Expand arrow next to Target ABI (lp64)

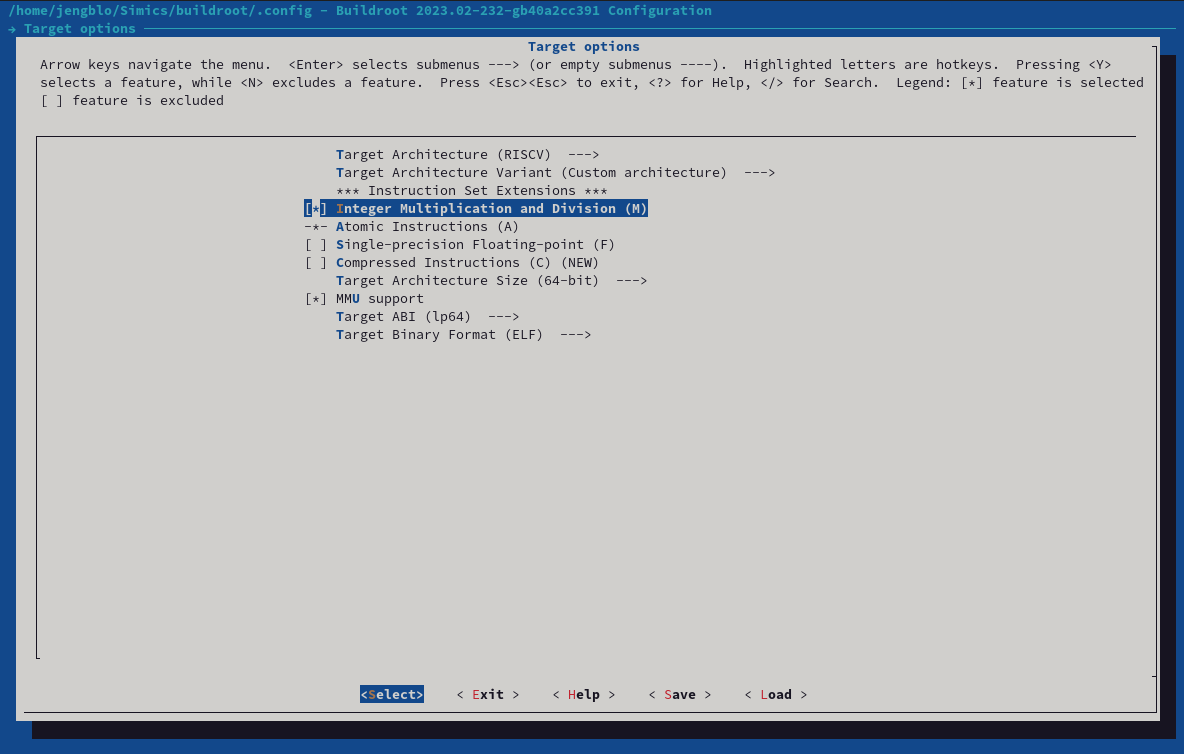coord(503,317)
